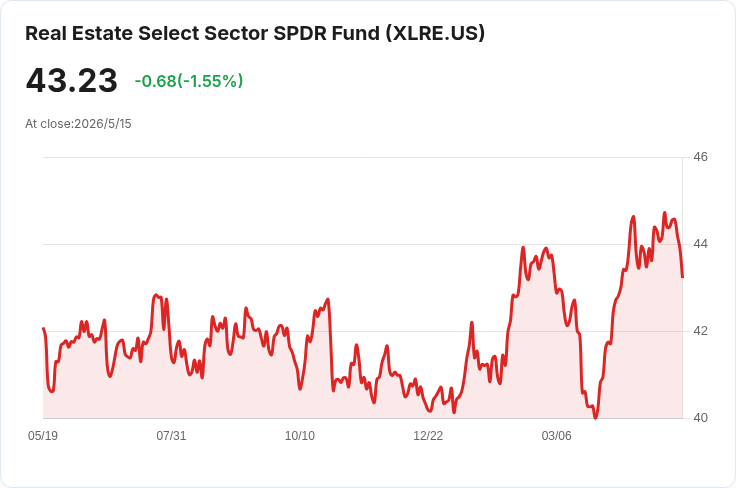Click the chart's lowest trough after 03/06
The width and height of the screenshot is (736, 488).
[596, 417]
